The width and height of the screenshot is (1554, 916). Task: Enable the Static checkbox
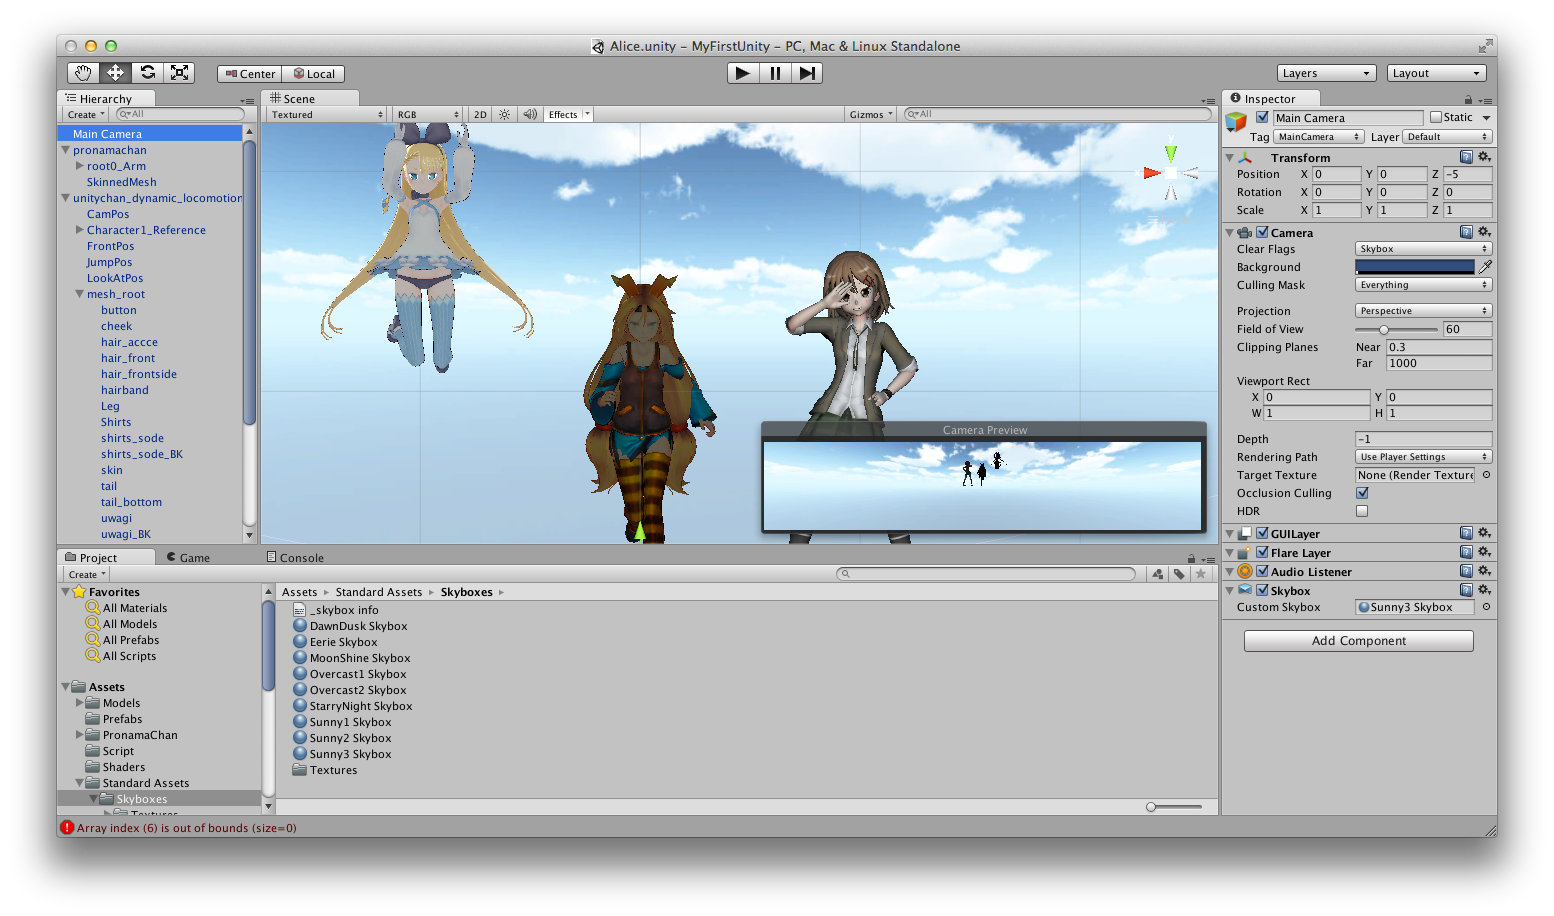tap(1436, 117)
